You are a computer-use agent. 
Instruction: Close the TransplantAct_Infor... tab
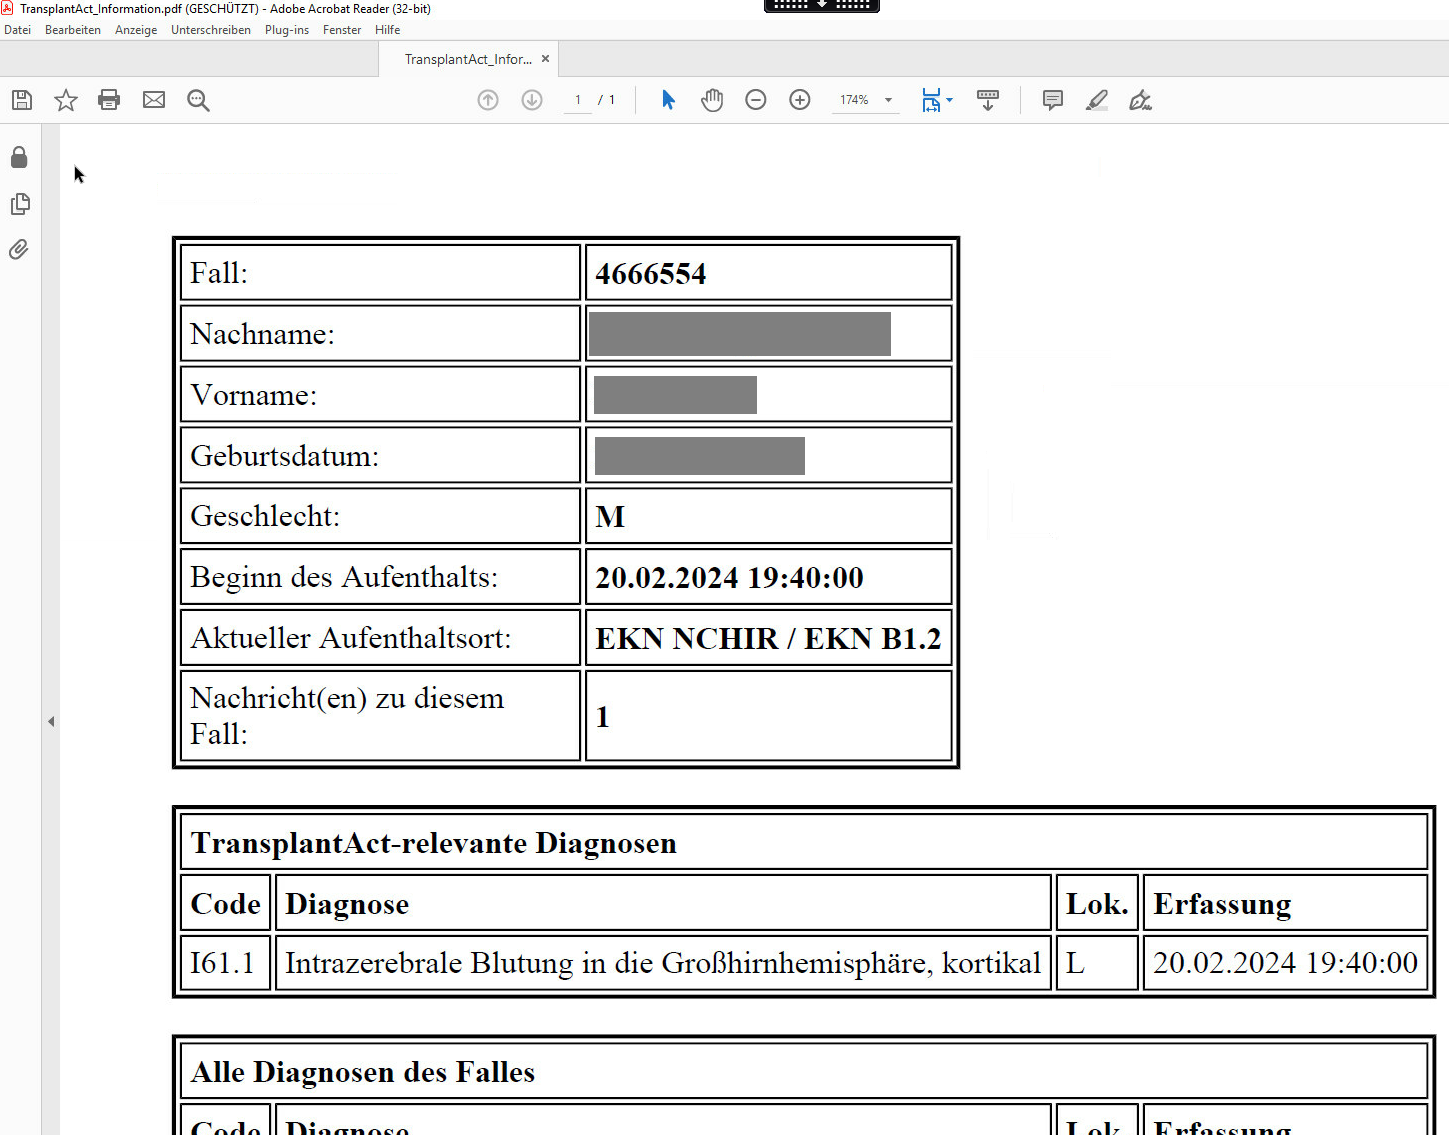click(x=545, y=59)
